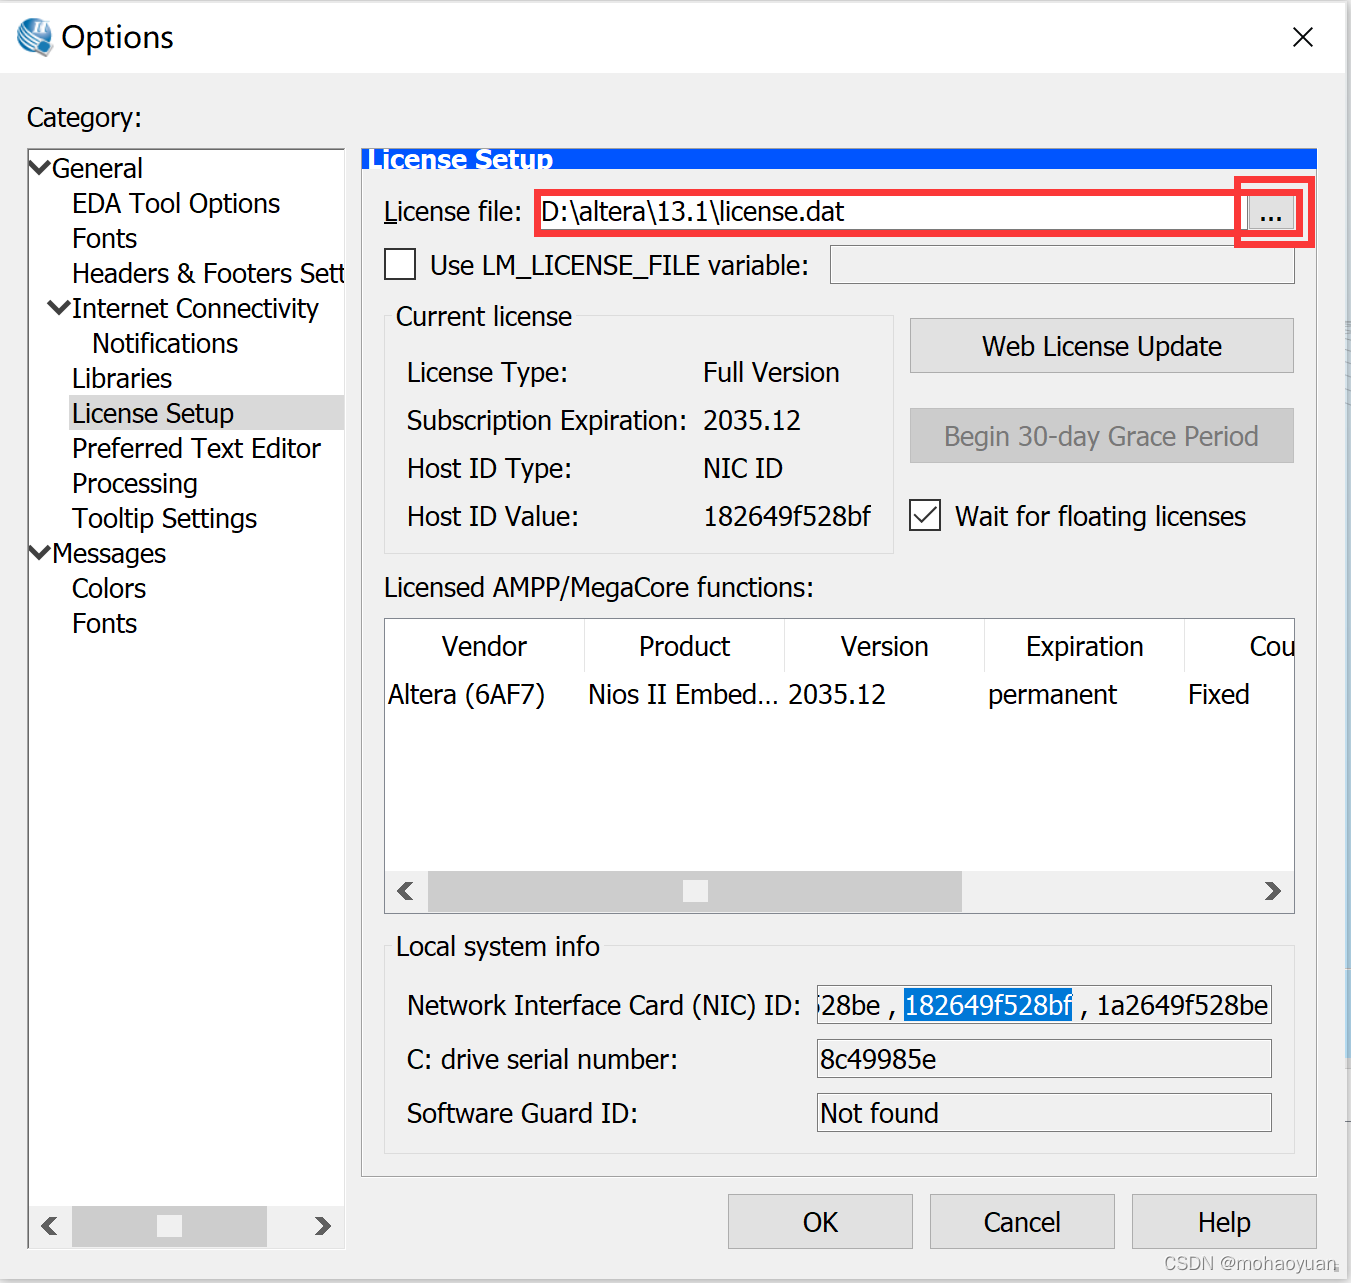1351x1283 pixels.
Task: Select Fonts under Messages
Action: click(x=105, y=624)
